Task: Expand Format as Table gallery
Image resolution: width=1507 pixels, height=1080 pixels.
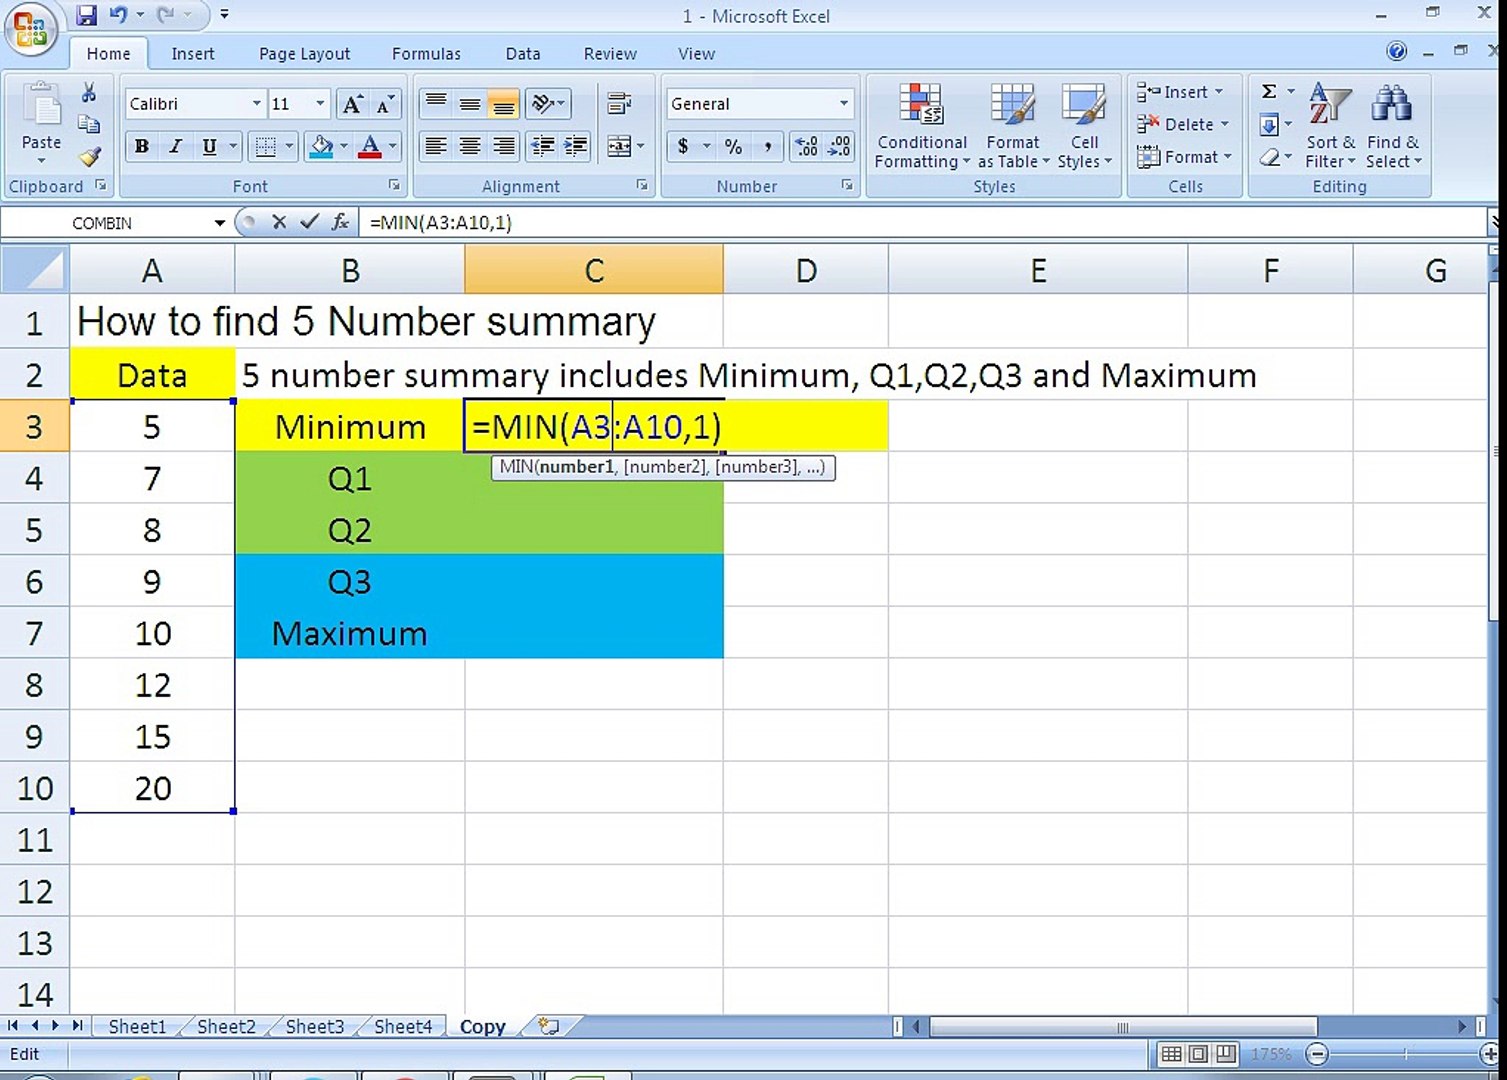Action: [x=1013, y=126]
